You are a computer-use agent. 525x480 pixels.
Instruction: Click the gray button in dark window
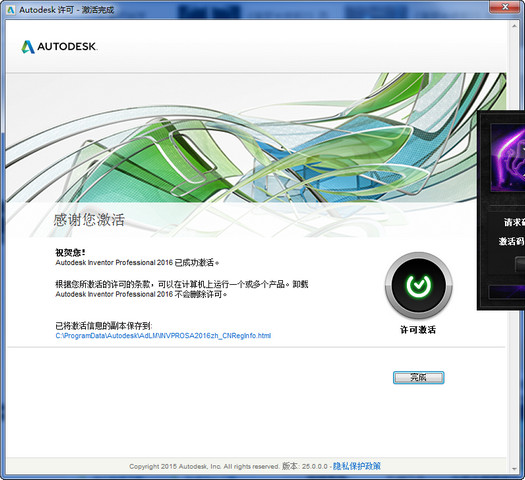(x=520, y=264)
